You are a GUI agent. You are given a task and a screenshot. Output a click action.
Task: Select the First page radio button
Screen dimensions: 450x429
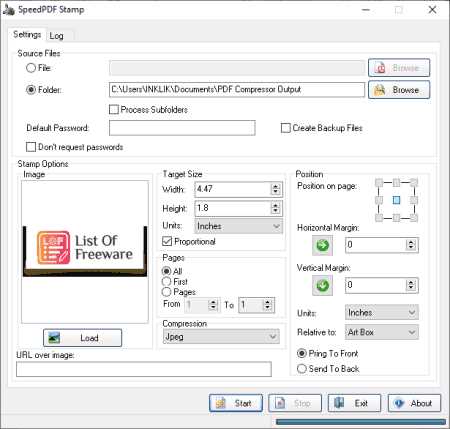pos(166,281)
